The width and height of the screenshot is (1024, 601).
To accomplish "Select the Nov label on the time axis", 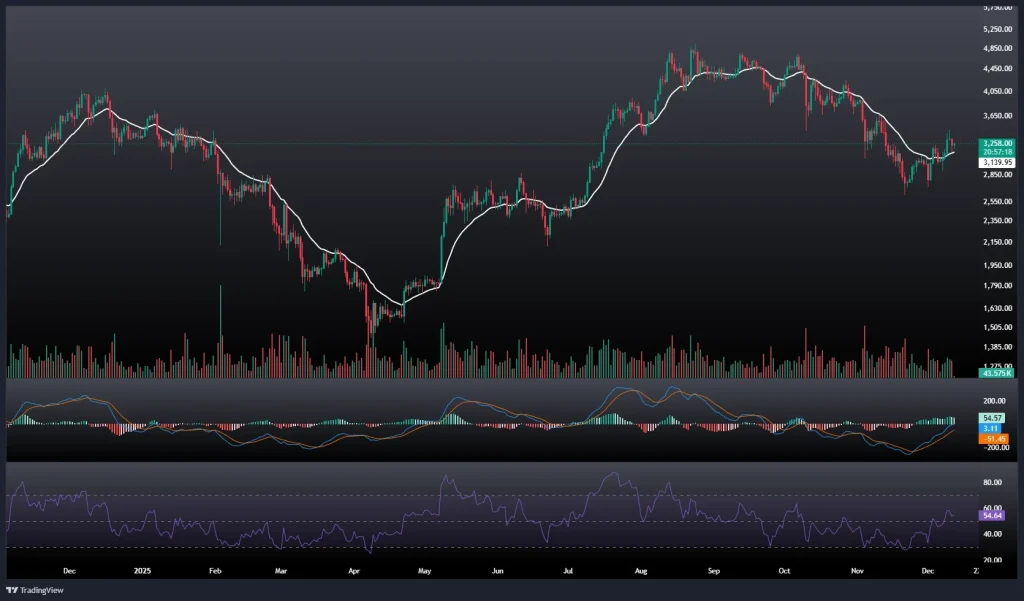I will [855, 571].
